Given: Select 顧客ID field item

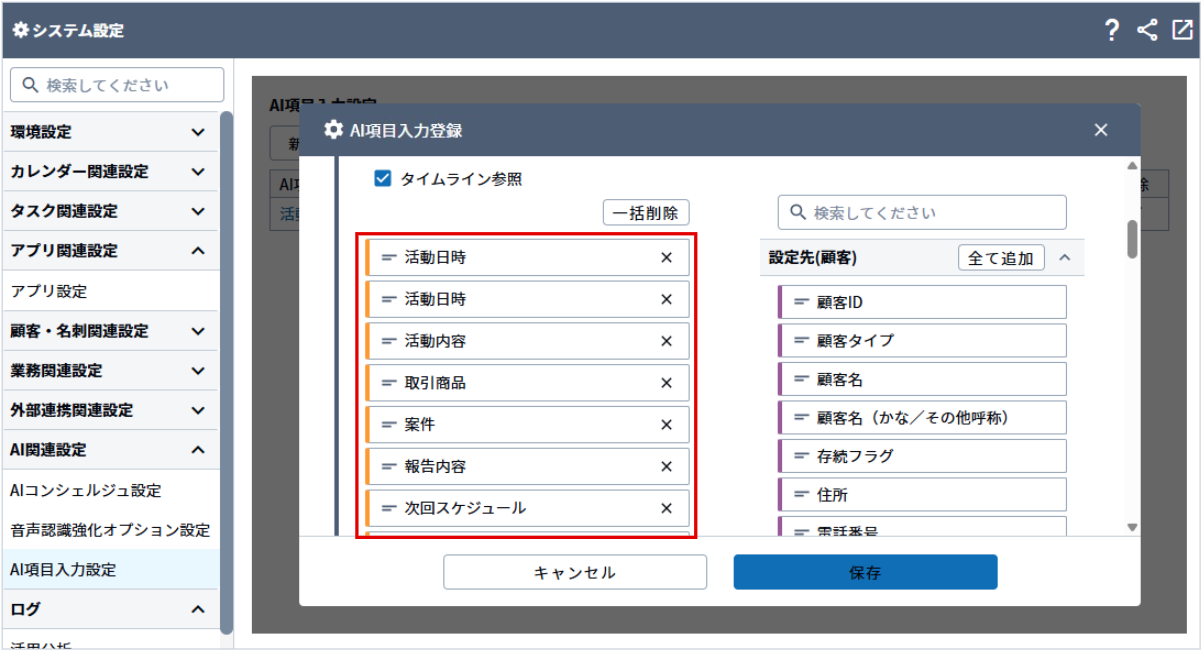Looking at the screenshot, I should tap(922, 302).
